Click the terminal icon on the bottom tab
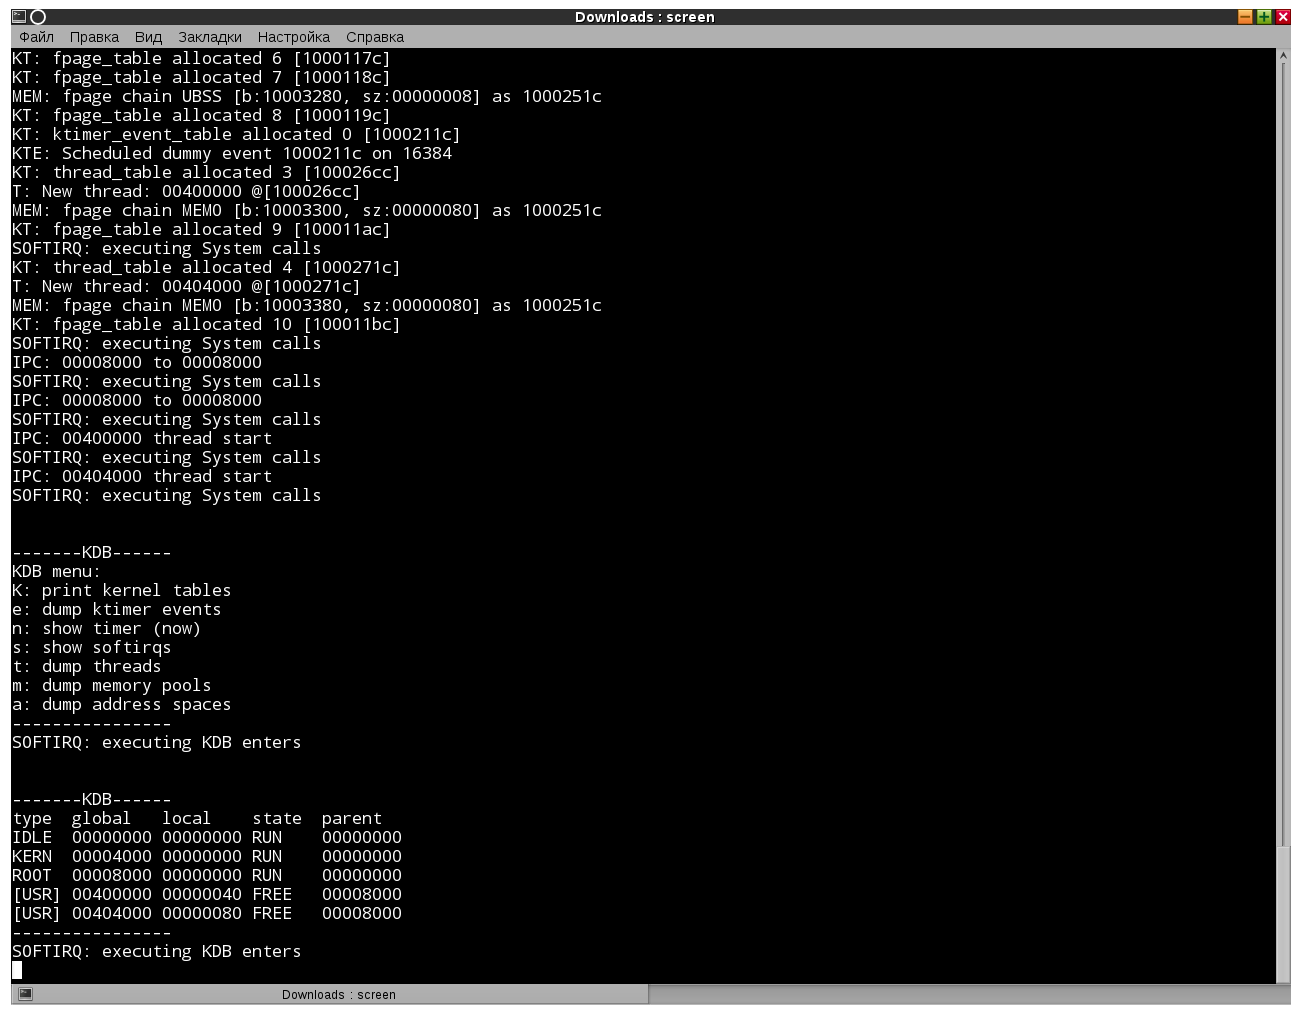The width and height of the screenshot is (1302, 1020). (x=26, y=994)
